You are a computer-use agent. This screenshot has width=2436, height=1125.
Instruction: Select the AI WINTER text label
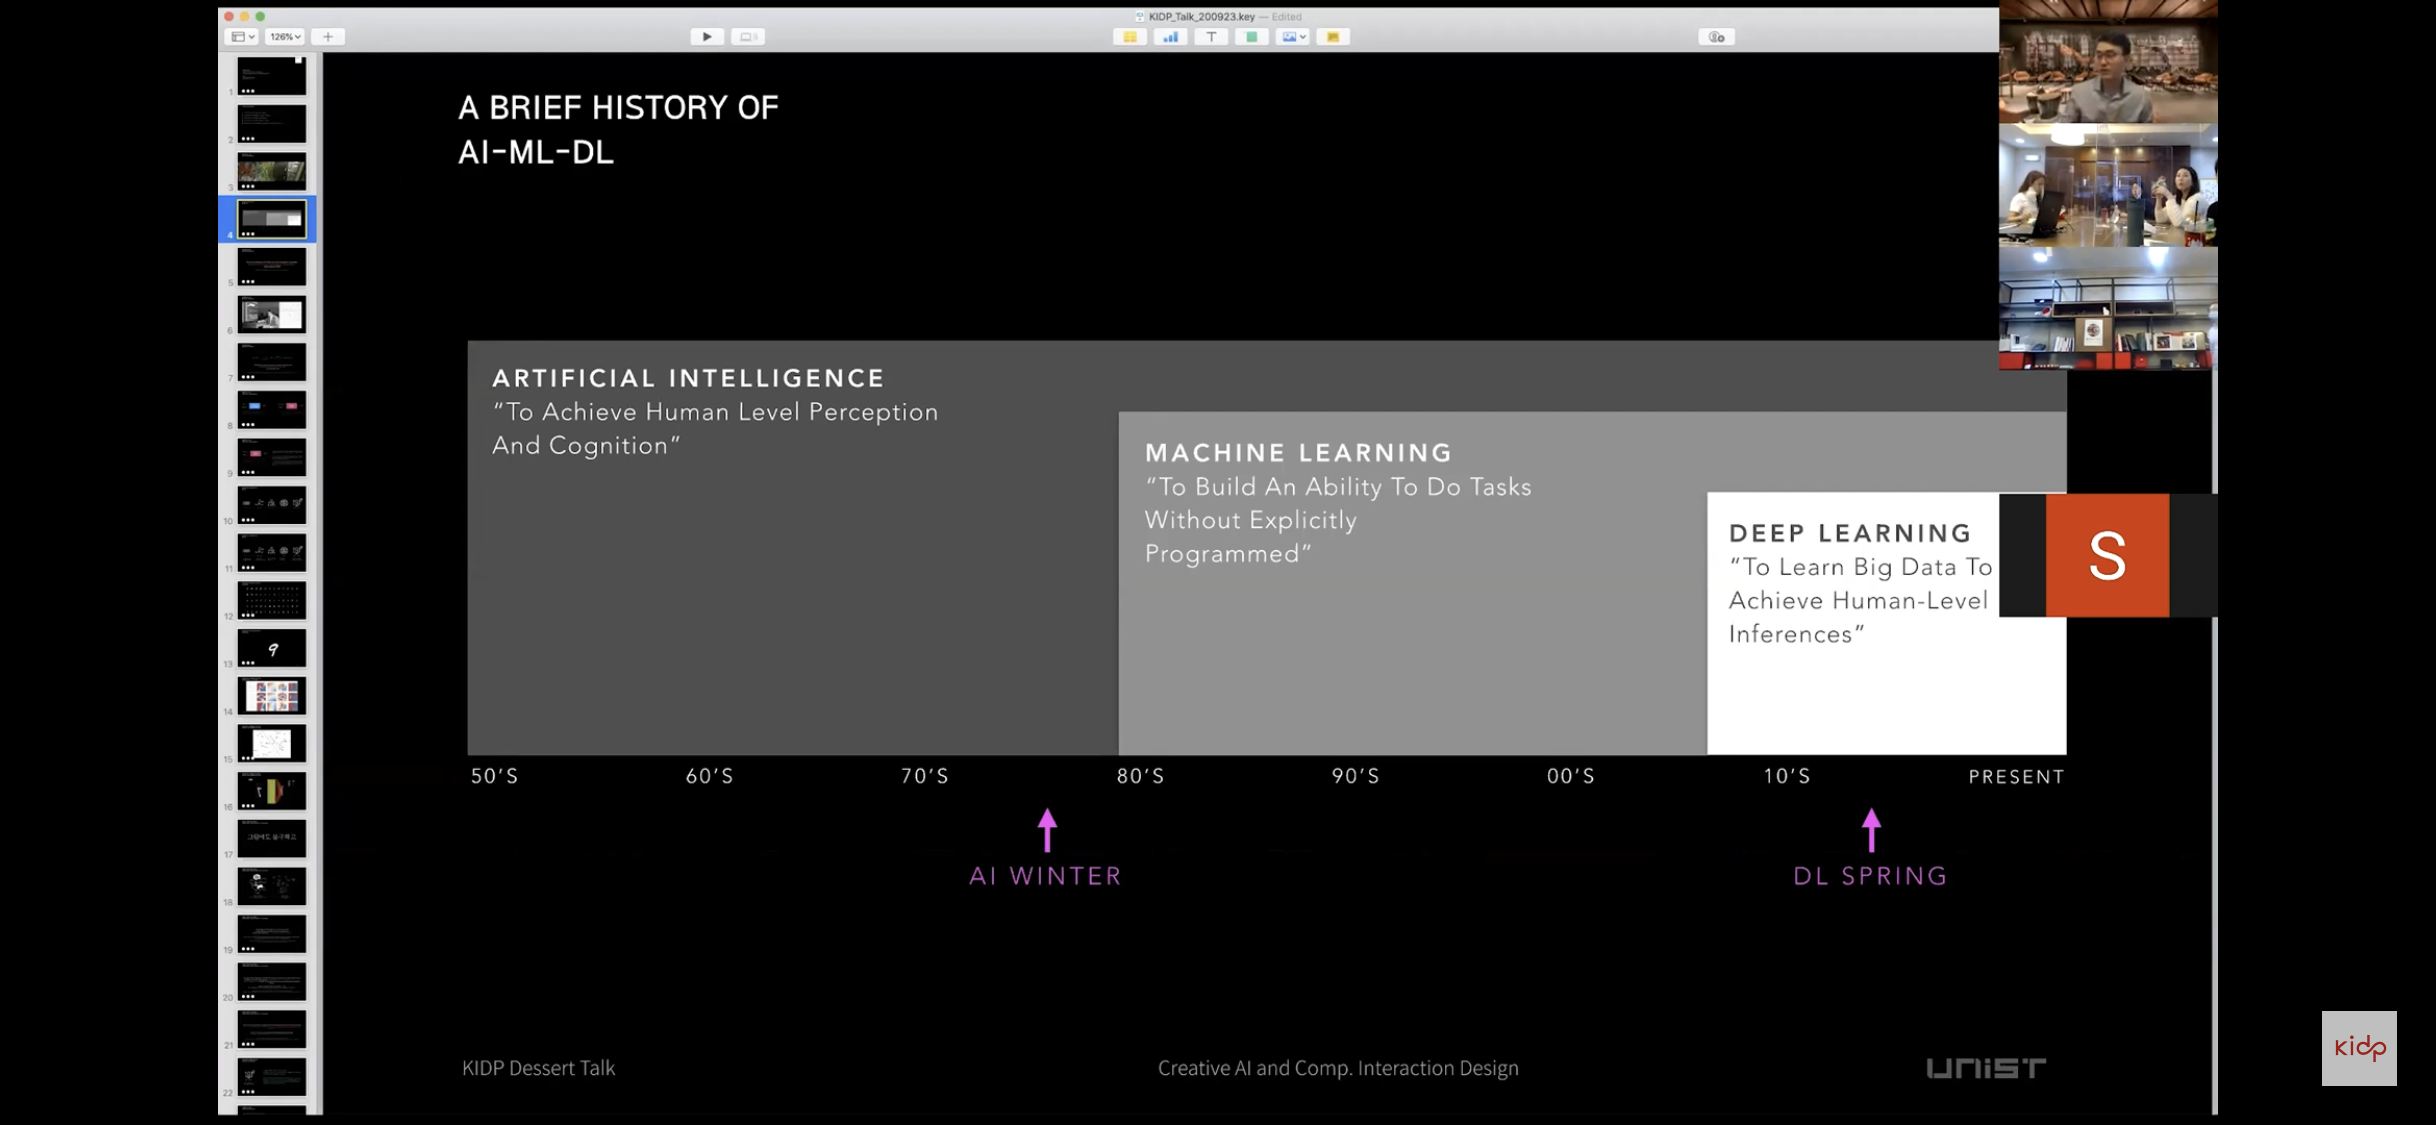tap(1046, 876)
